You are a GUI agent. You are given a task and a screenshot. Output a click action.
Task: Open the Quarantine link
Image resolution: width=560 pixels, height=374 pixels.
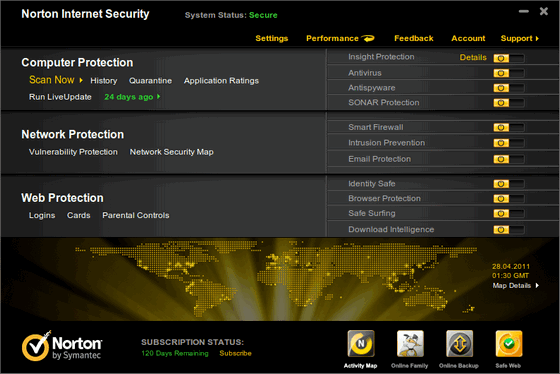click(x=150, y=81)
